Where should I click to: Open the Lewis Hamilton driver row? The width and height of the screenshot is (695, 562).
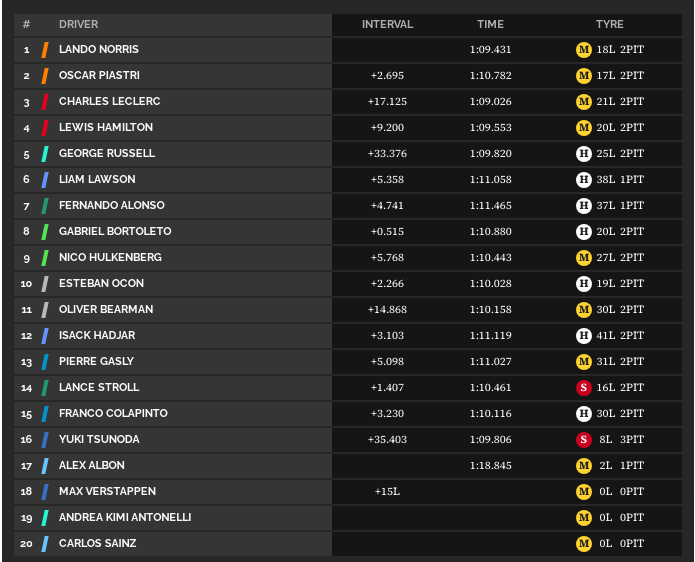tap(348, 128)
